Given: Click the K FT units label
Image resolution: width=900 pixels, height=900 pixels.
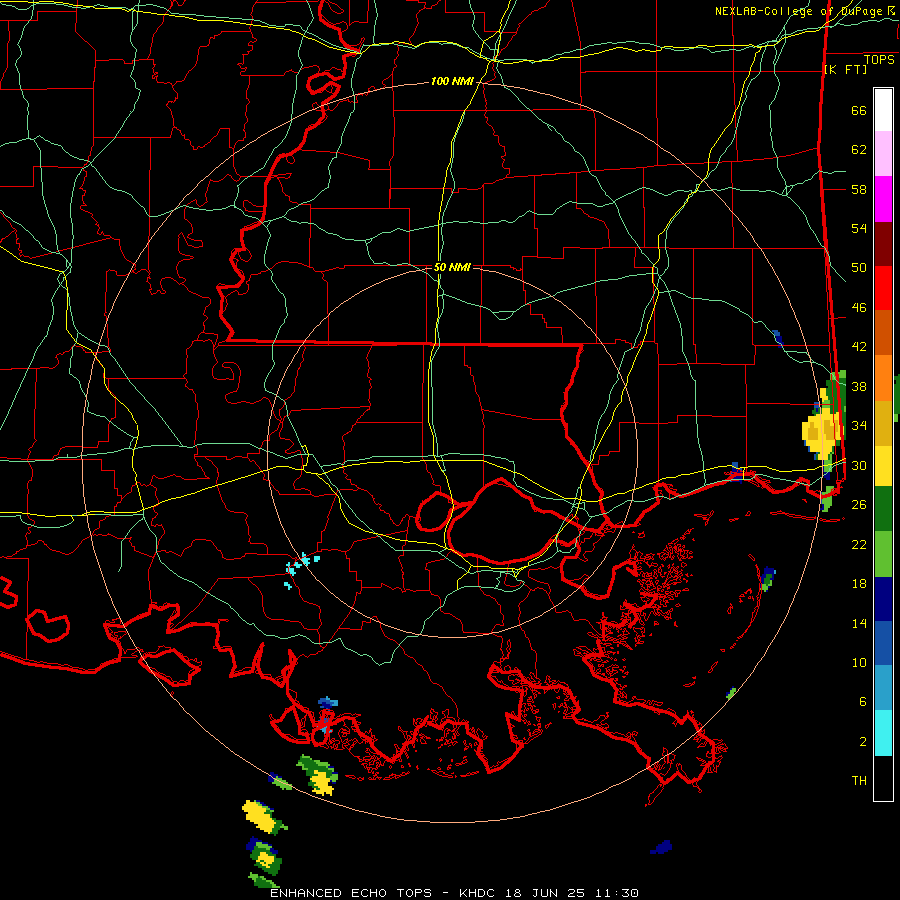Looking at the screenshot, I should (845, 69).
